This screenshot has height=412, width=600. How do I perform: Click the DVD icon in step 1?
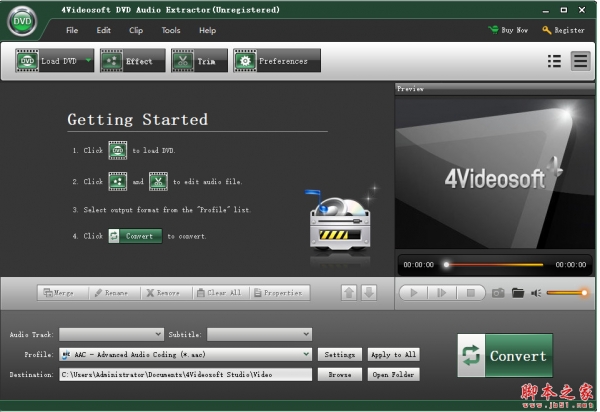click(117, 150)
